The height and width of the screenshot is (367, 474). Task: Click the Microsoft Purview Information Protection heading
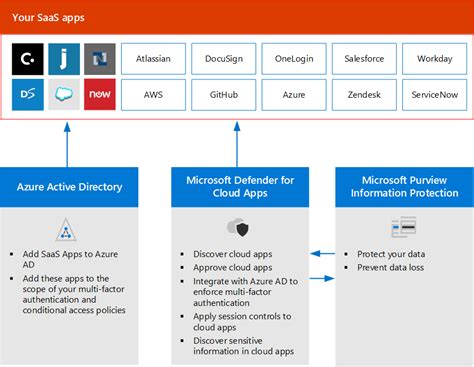click(x=404, y=187)
